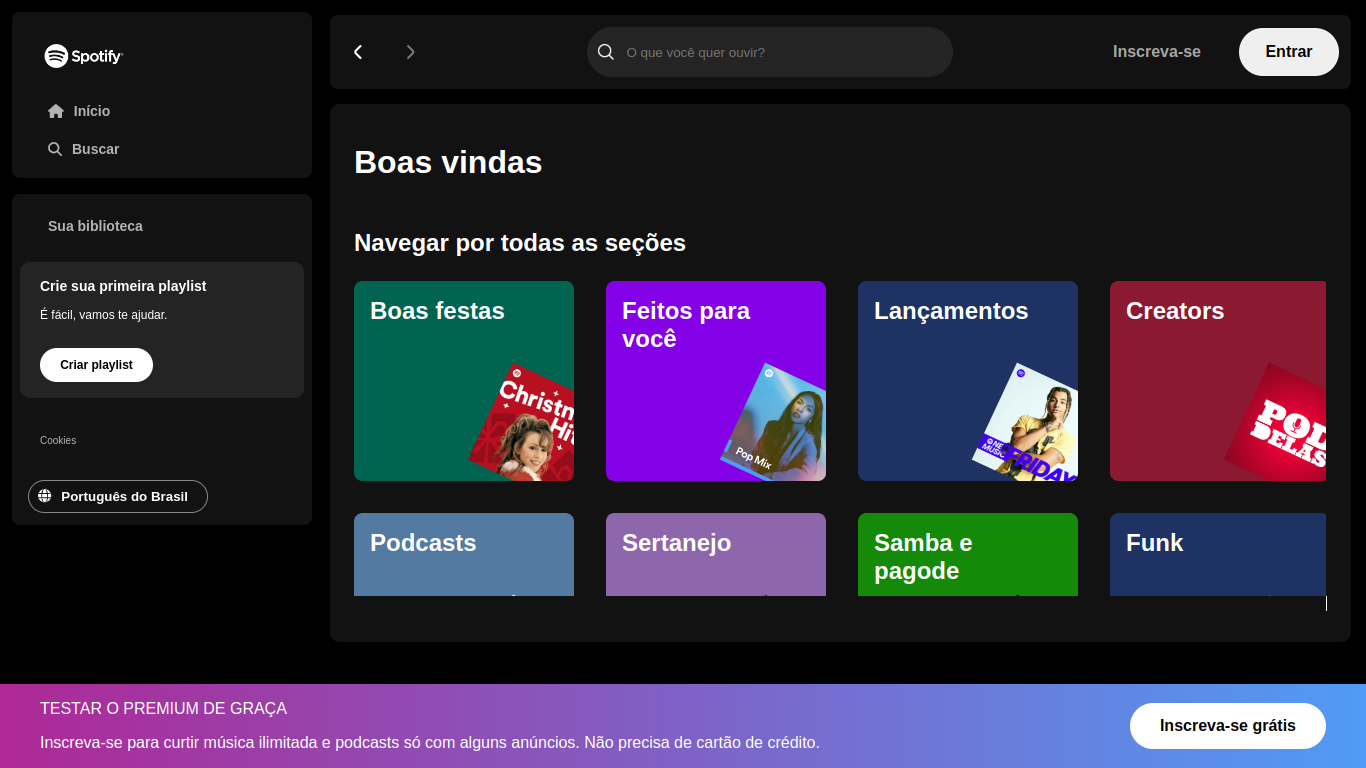Screen dimensions: 1366x768
Task: Focus the 'O que você quer ouvir?' search field
Action: pyautogui.click(x=770, y=52)
